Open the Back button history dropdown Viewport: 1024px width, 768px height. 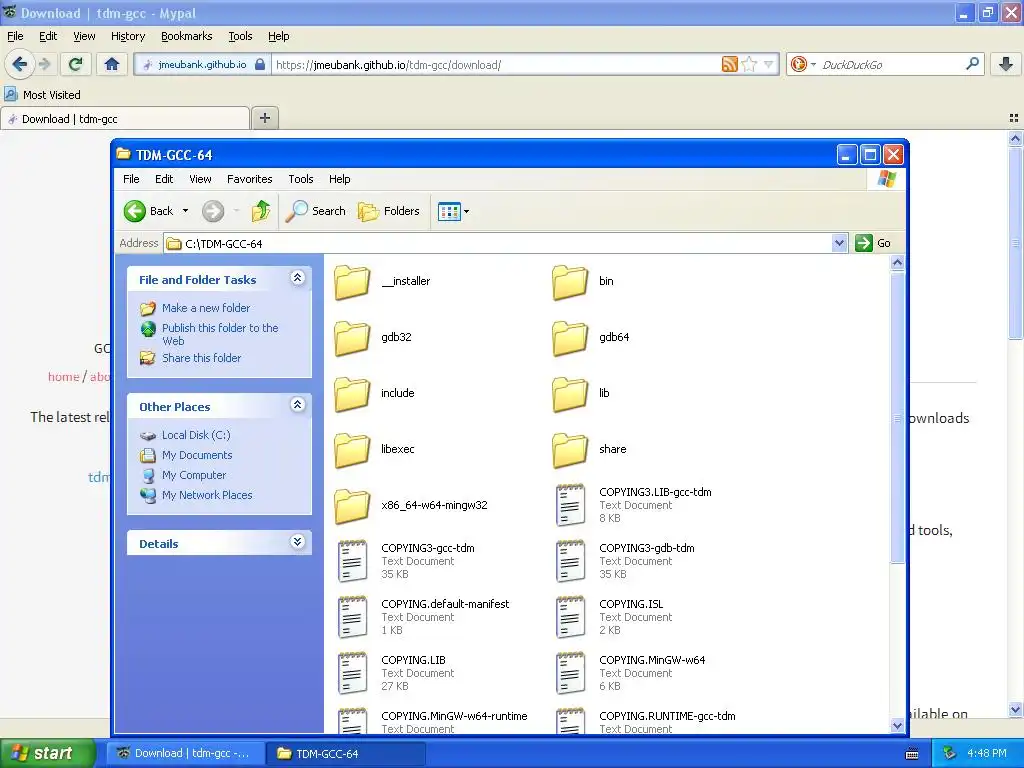click(185, 211)
